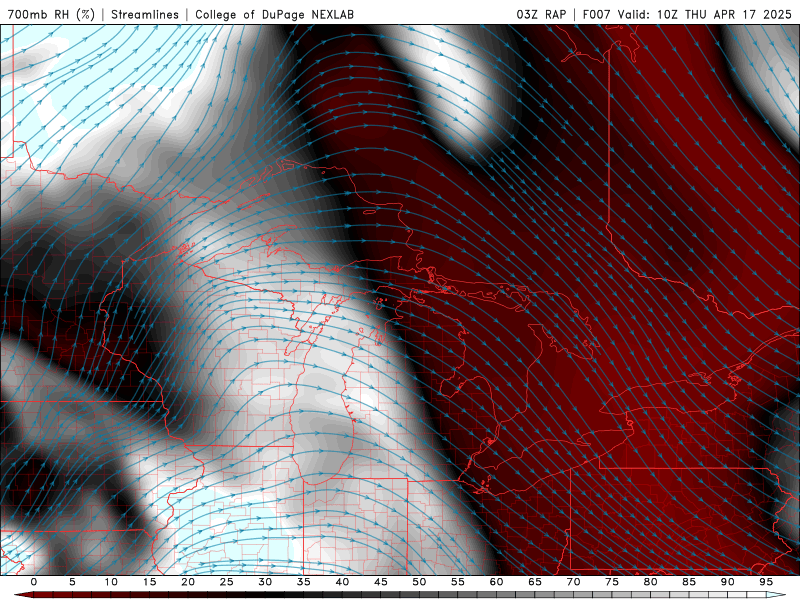This screenshot has height=600, width=800.
Task: Click the '35' label on the color scale
Action: click(x=304, y=582)
